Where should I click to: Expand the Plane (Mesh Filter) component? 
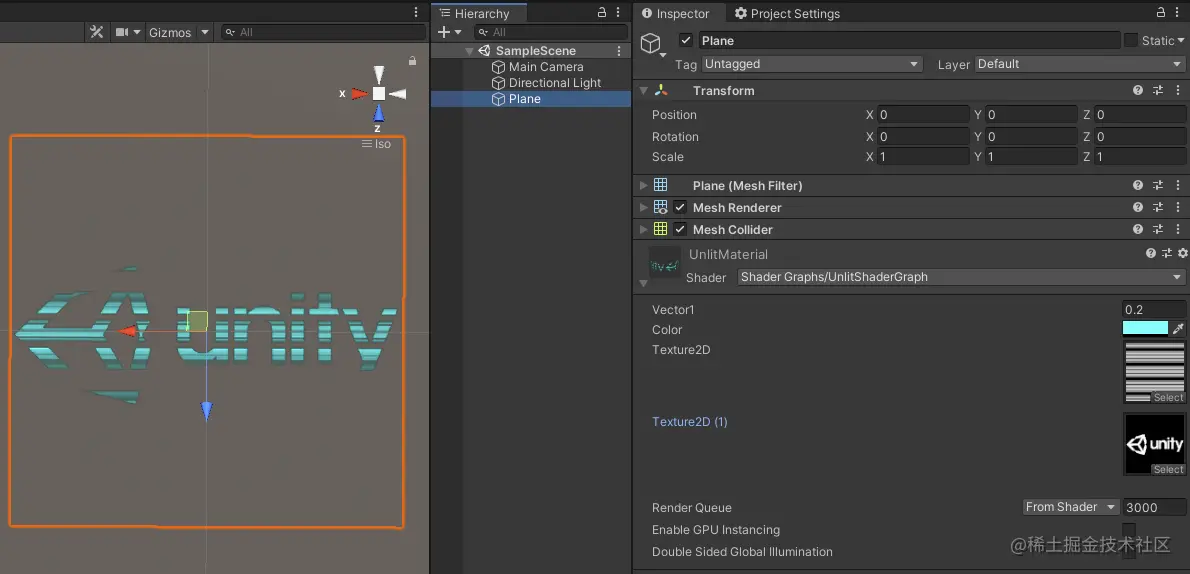click(644, 185)
